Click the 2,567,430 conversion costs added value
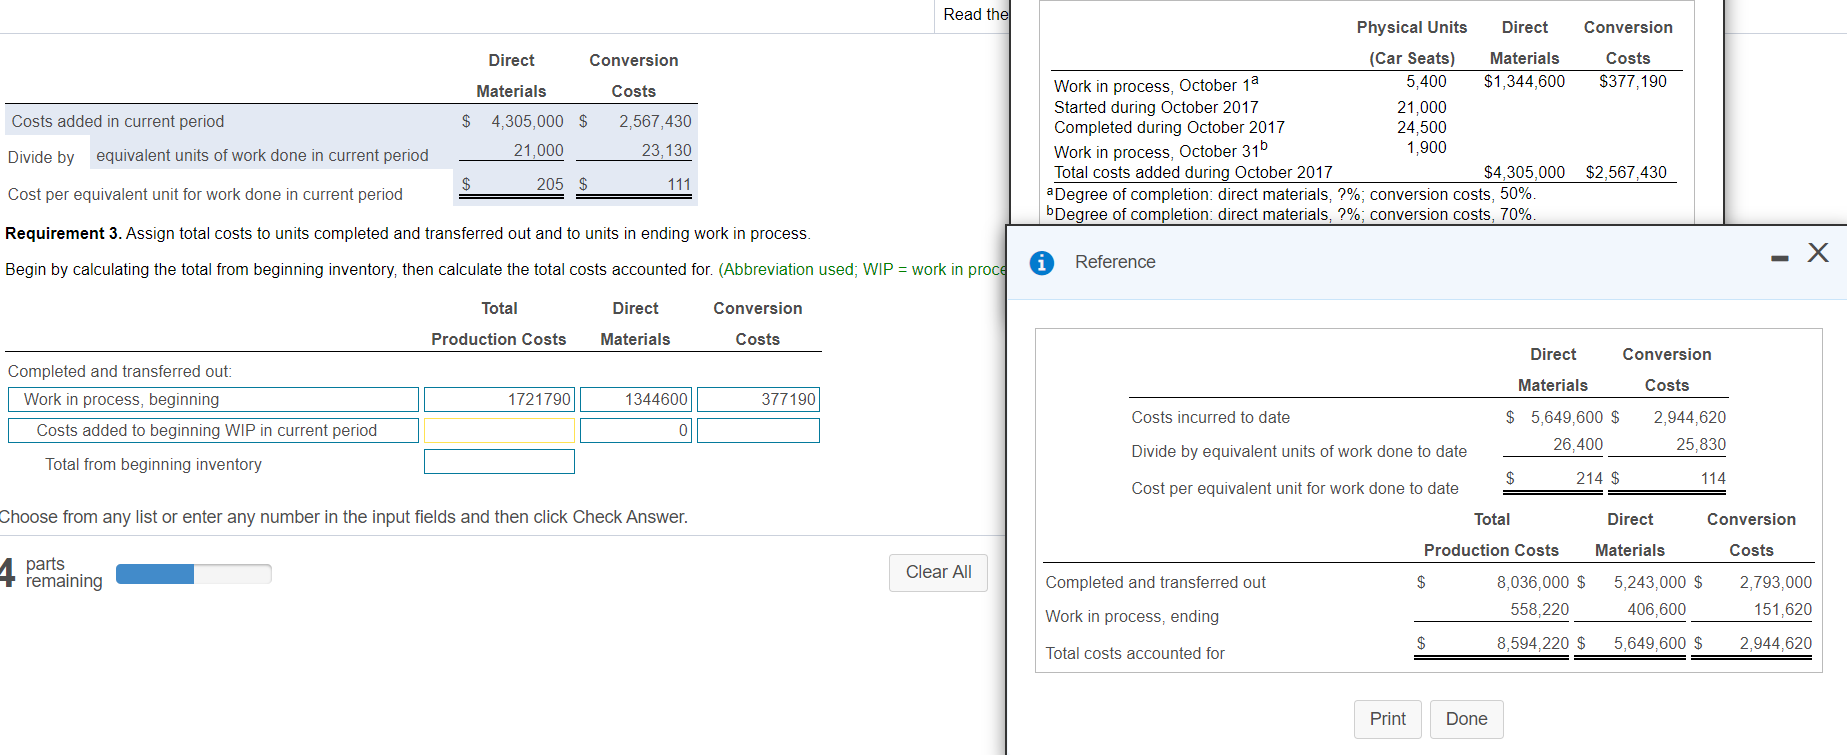Viewport: 1847px width, 755px height. pos(655,121)
